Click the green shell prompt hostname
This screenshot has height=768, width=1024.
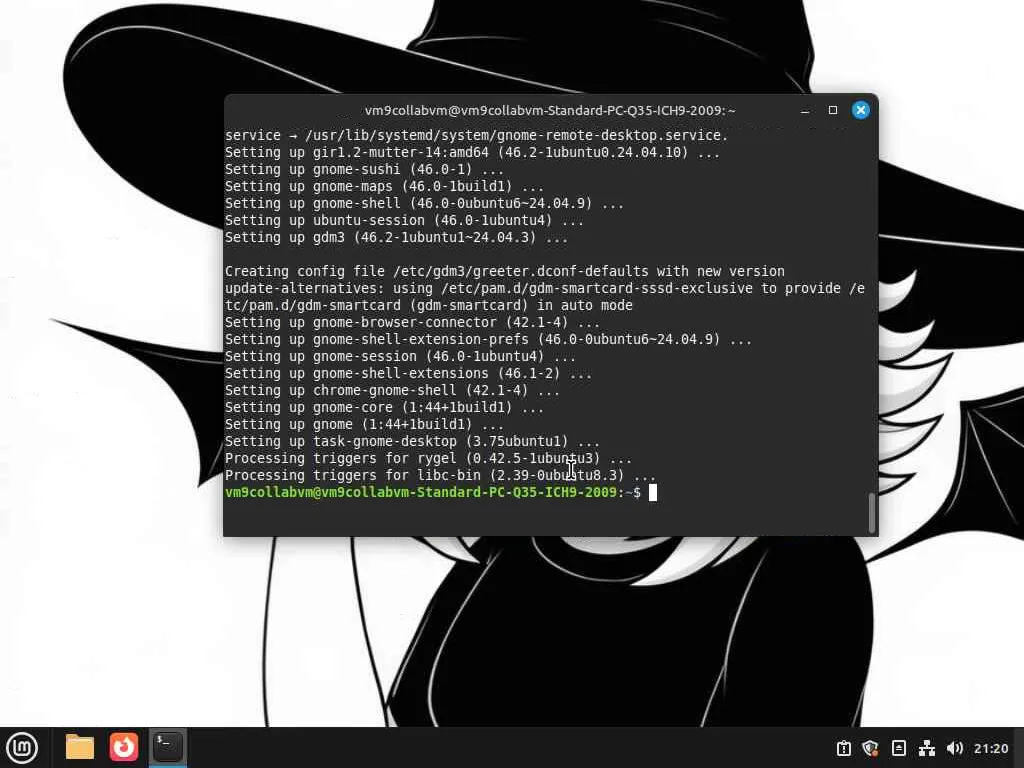(421, 492)
